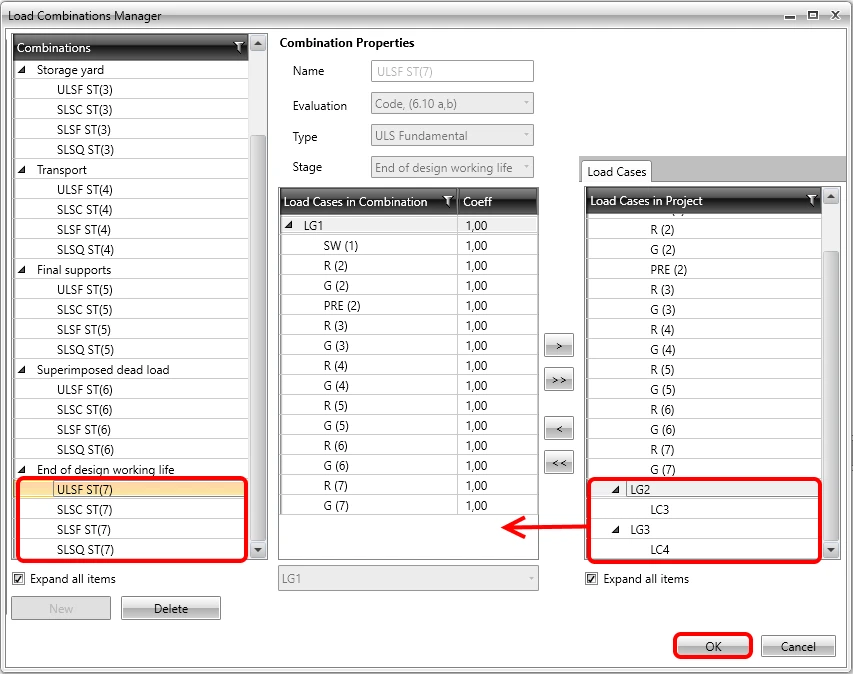This screenshot has width=853, height=674.
Task: Select SLSC ST(7) combination
Action: coord(131,510)
